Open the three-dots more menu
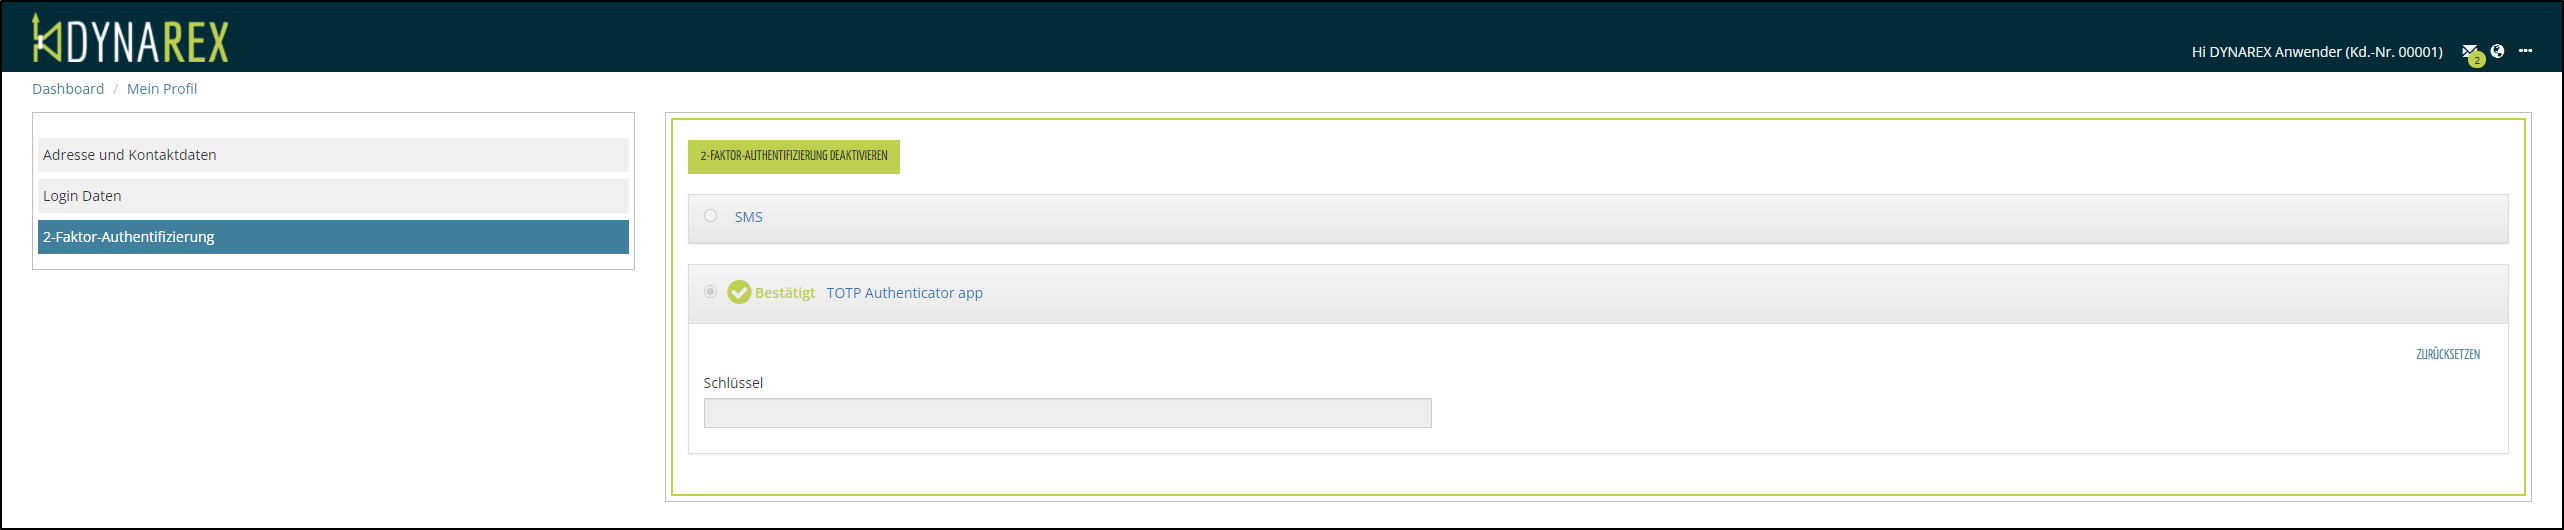The width and height of the screenshot is (2564, 530). click(2525, 51)
